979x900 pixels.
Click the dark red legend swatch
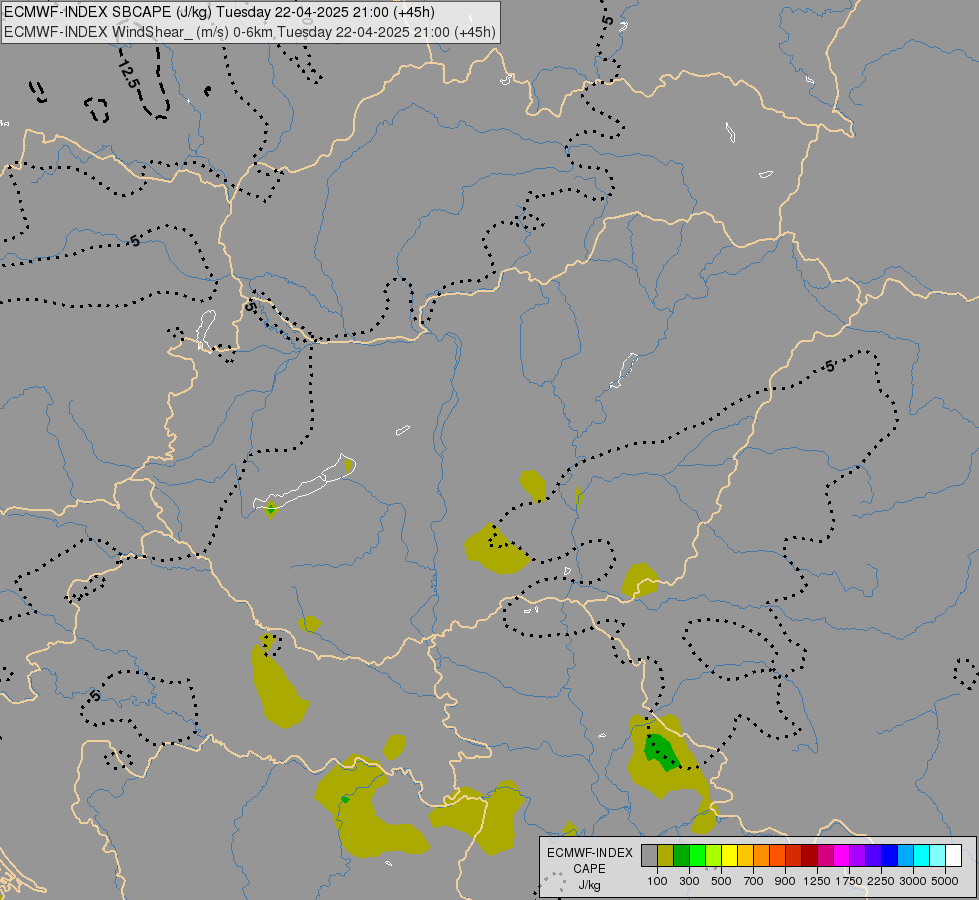pyautogui.click(x=809, y=856)
